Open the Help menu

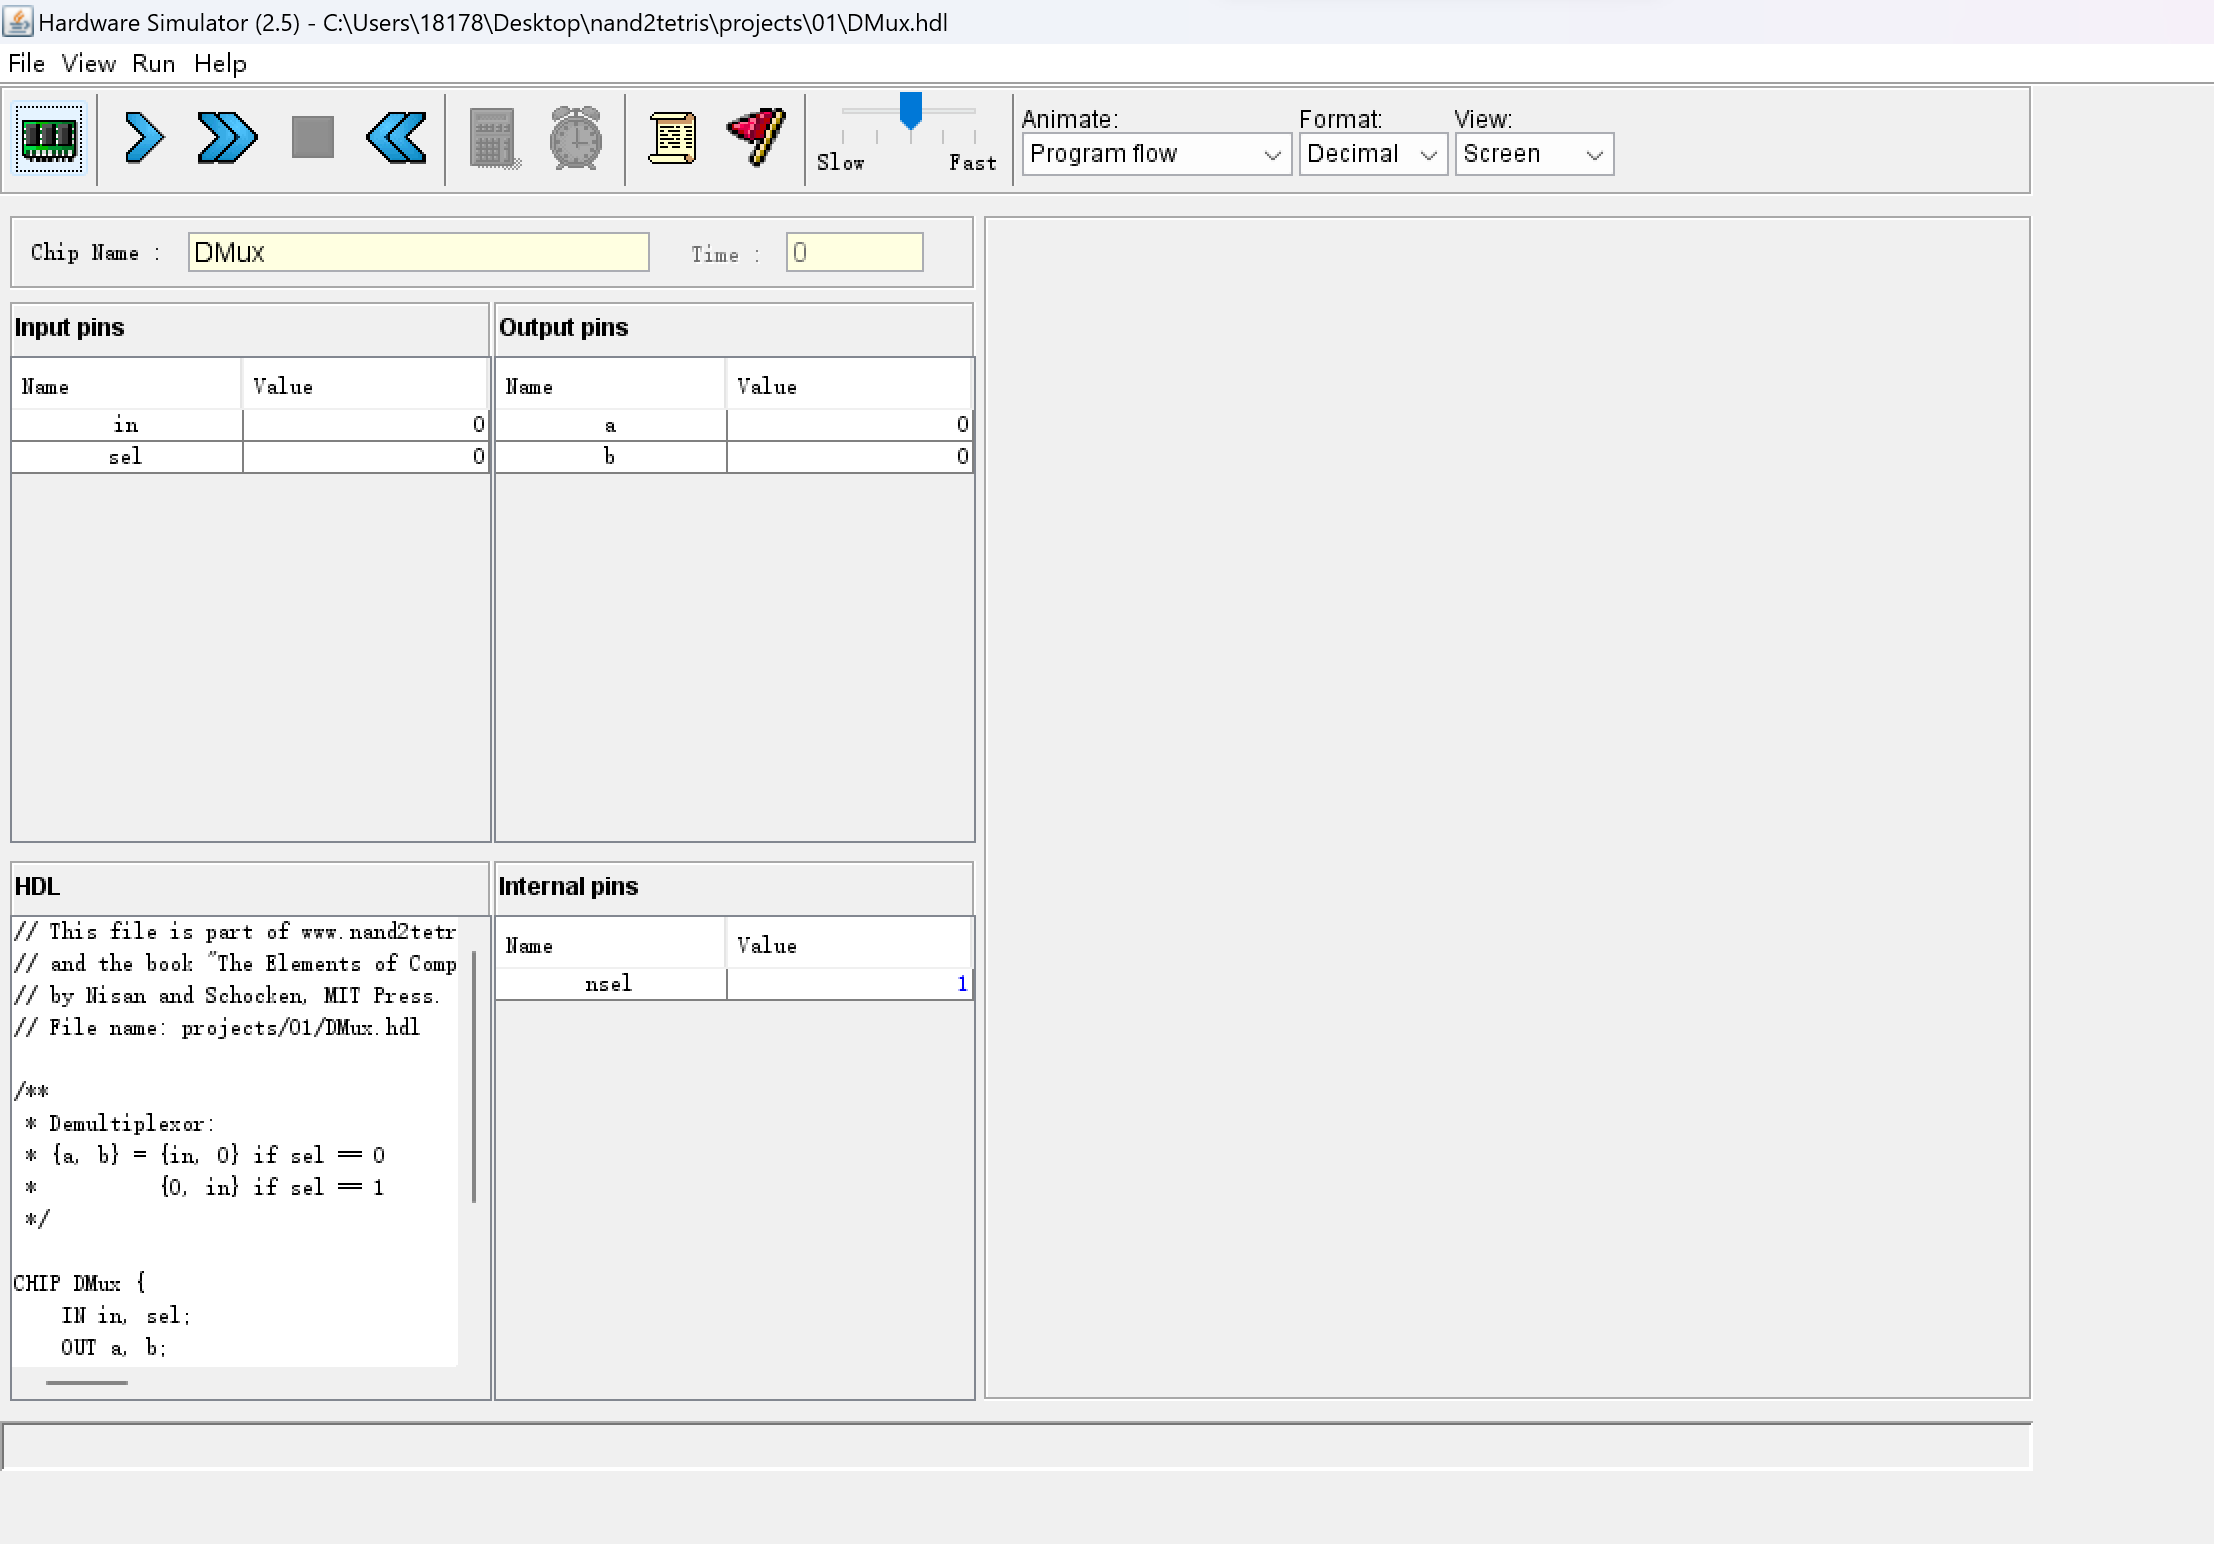[220, 64]
